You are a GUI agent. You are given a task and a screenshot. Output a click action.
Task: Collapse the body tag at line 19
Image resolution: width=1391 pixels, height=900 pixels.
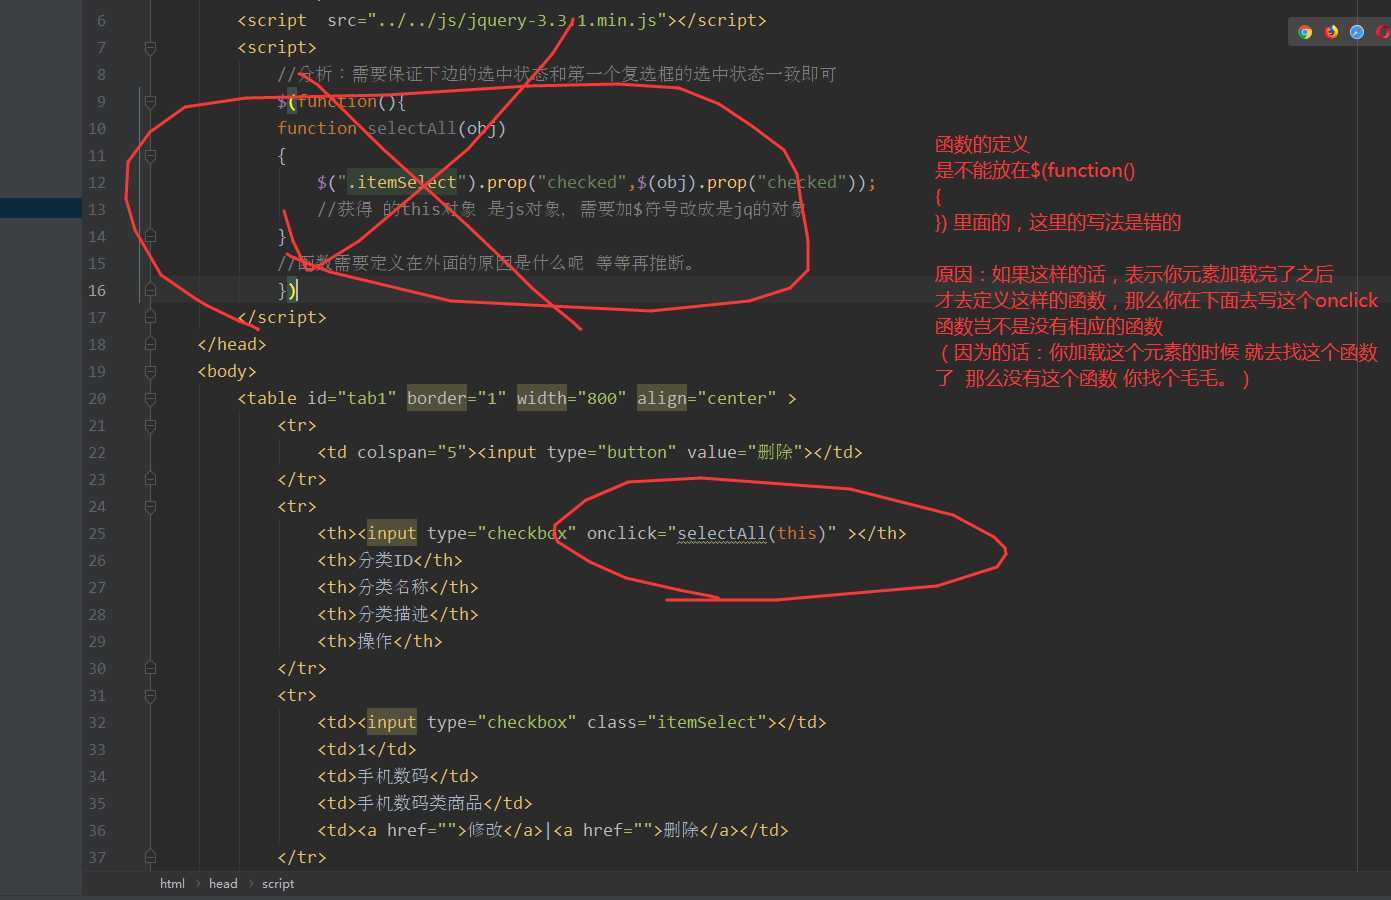(150, 371)
